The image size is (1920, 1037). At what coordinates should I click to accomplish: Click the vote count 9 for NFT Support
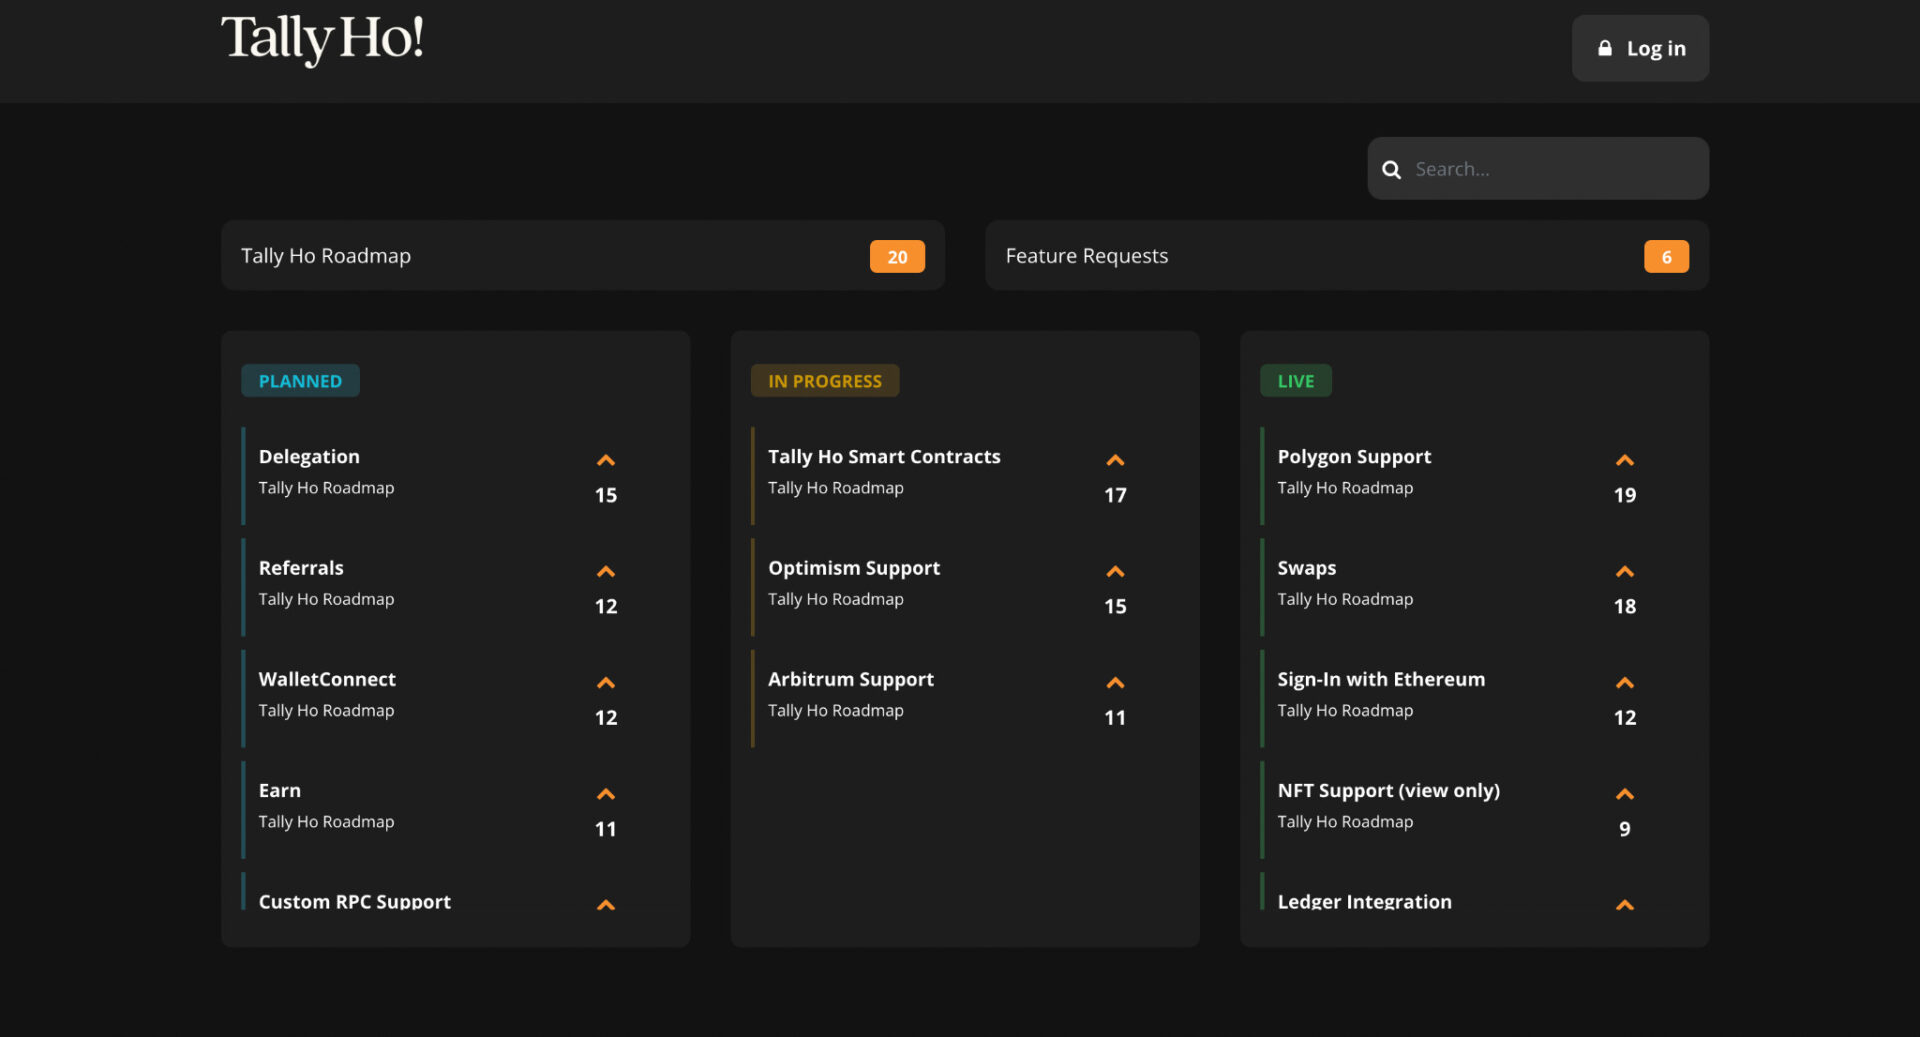tap(1625, 829)
